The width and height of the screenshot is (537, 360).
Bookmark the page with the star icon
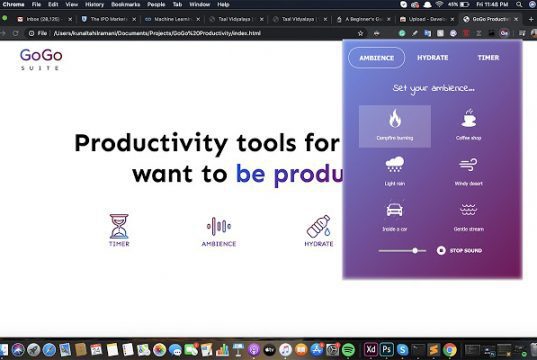click(x=360, y=33)
